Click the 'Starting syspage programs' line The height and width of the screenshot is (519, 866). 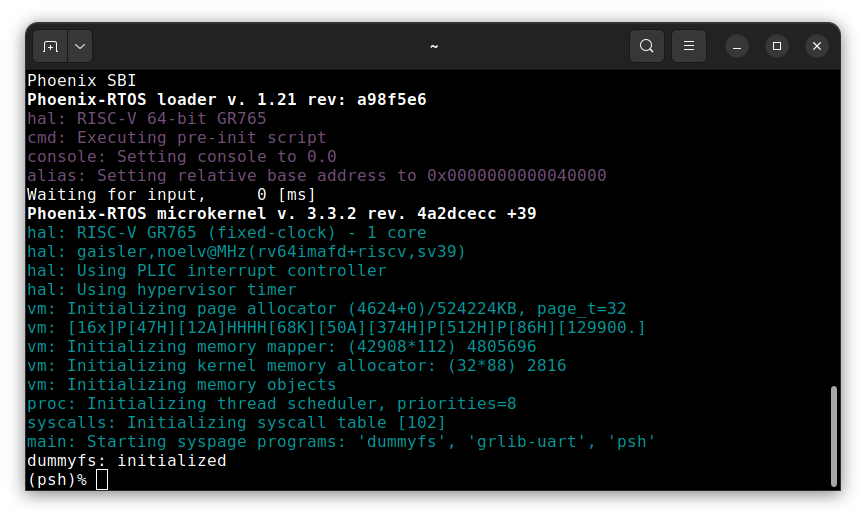(341, 442)
